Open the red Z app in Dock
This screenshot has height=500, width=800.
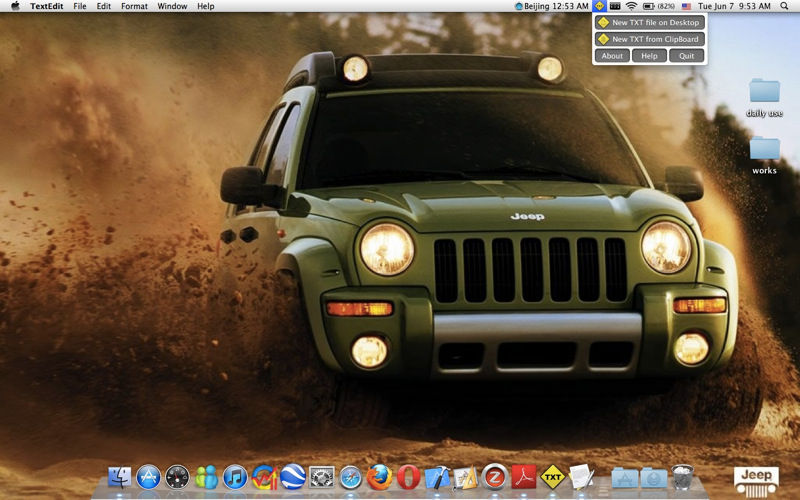click(x=495, y=477)
